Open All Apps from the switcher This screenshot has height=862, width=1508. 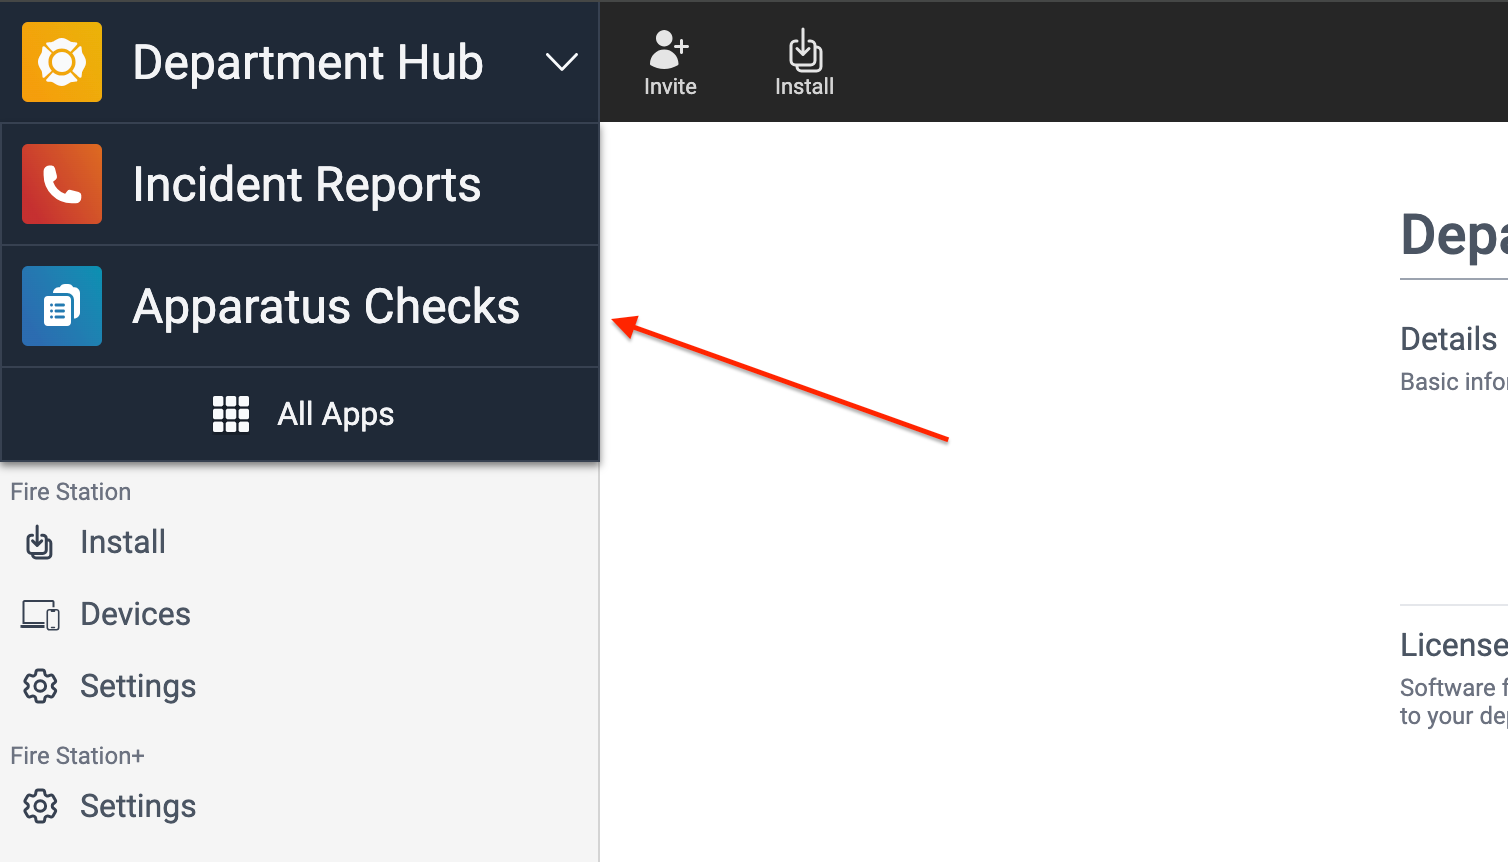(x=300, y=414)
